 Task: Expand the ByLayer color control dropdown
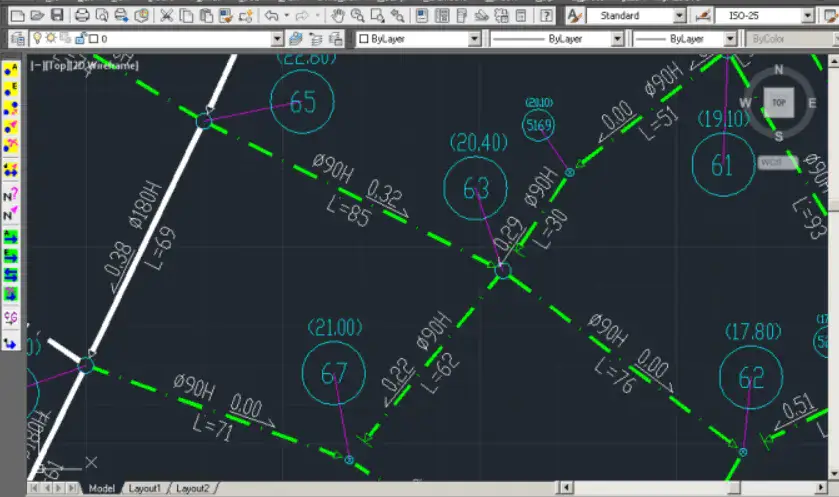click(474, 39)
